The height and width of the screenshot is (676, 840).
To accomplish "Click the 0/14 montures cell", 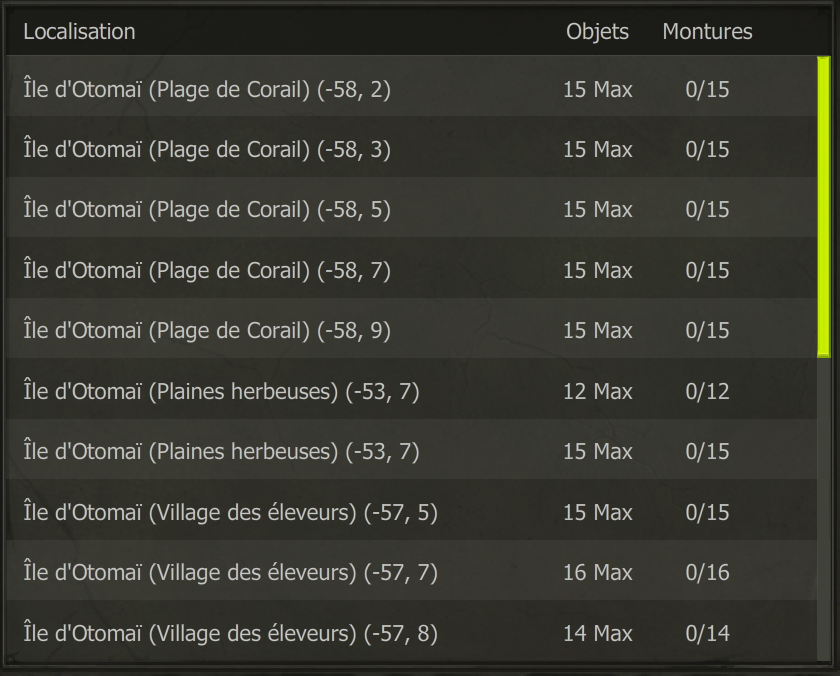I will point(707,634).
